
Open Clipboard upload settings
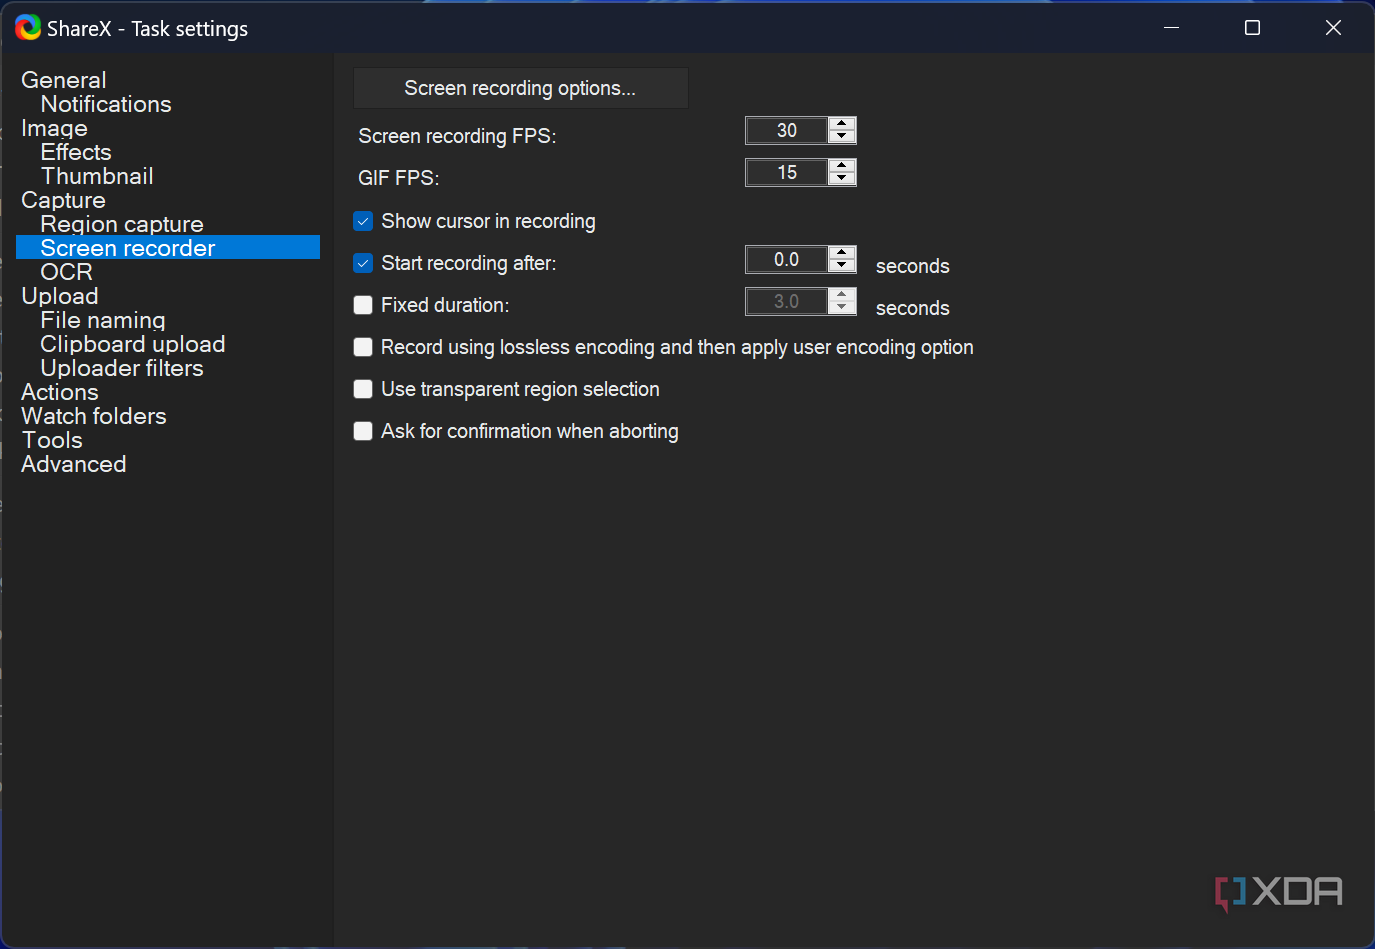point(133,344)
